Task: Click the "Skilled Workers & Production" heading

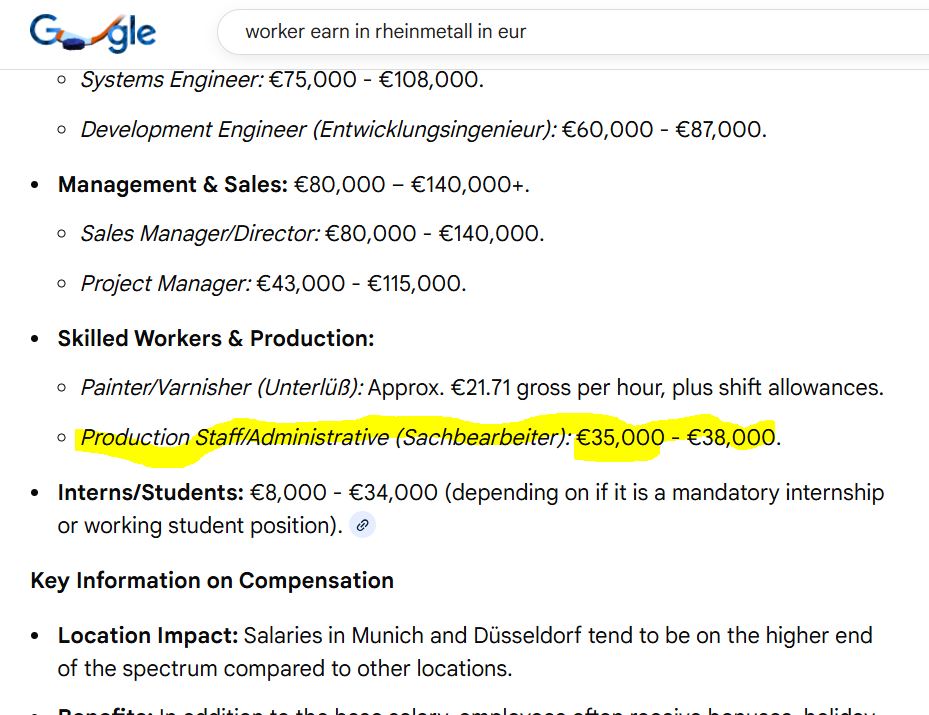Action: tap(215, 338)
